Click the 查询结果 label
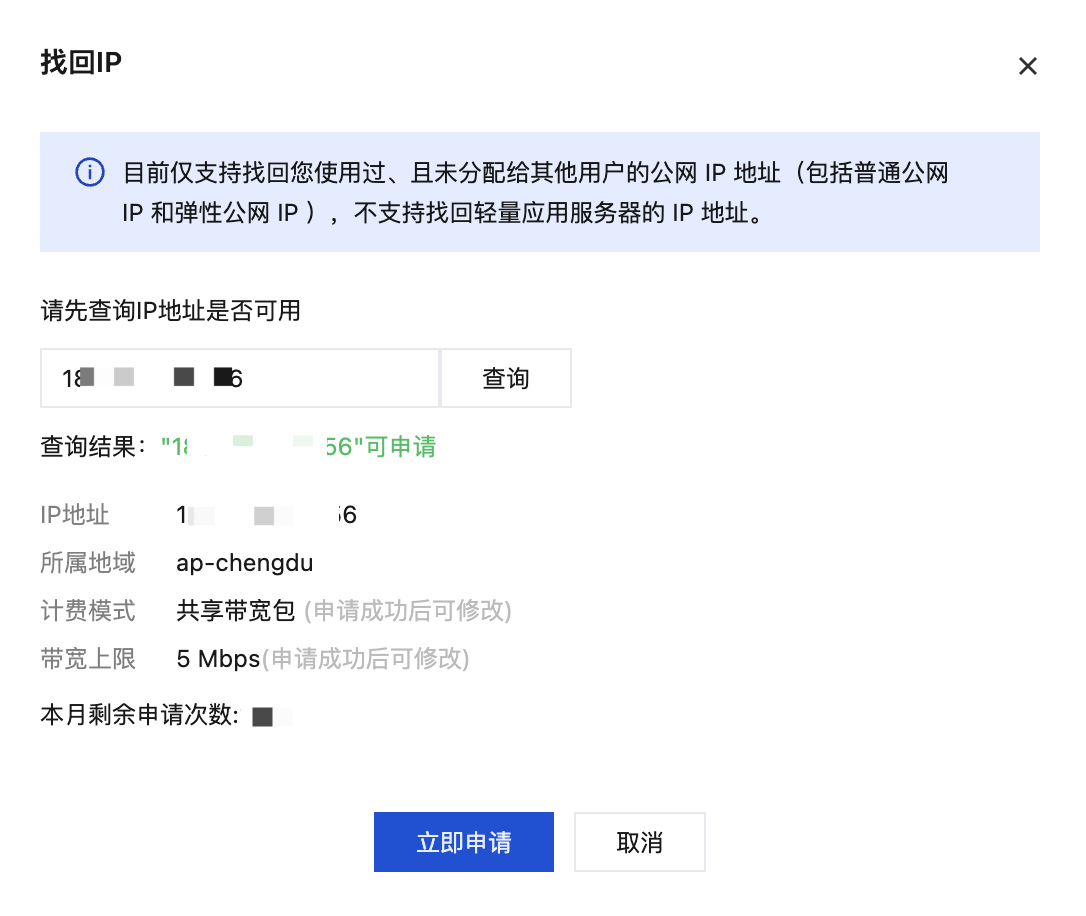1086x916 pixels. click(94, 447)
